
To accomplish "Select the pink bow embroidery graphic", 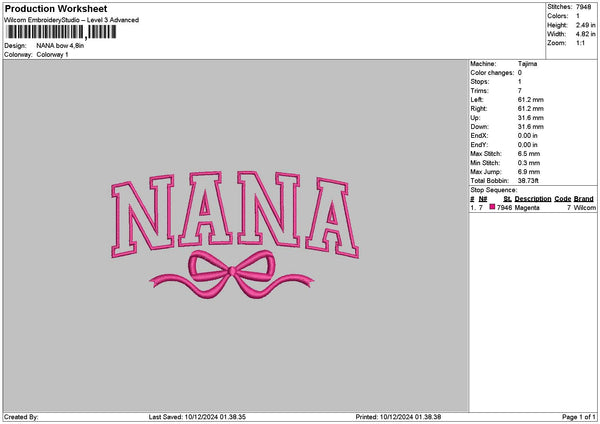I will [232, 274].
